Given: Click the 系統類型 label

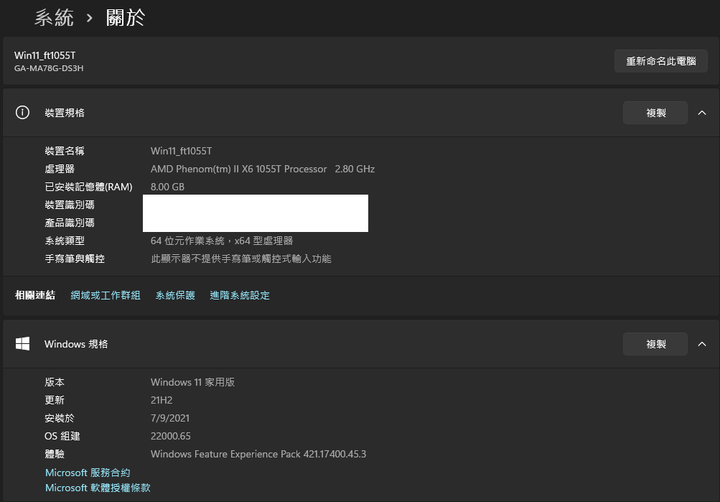Looking at the screenshot, I should coord(65,241).
